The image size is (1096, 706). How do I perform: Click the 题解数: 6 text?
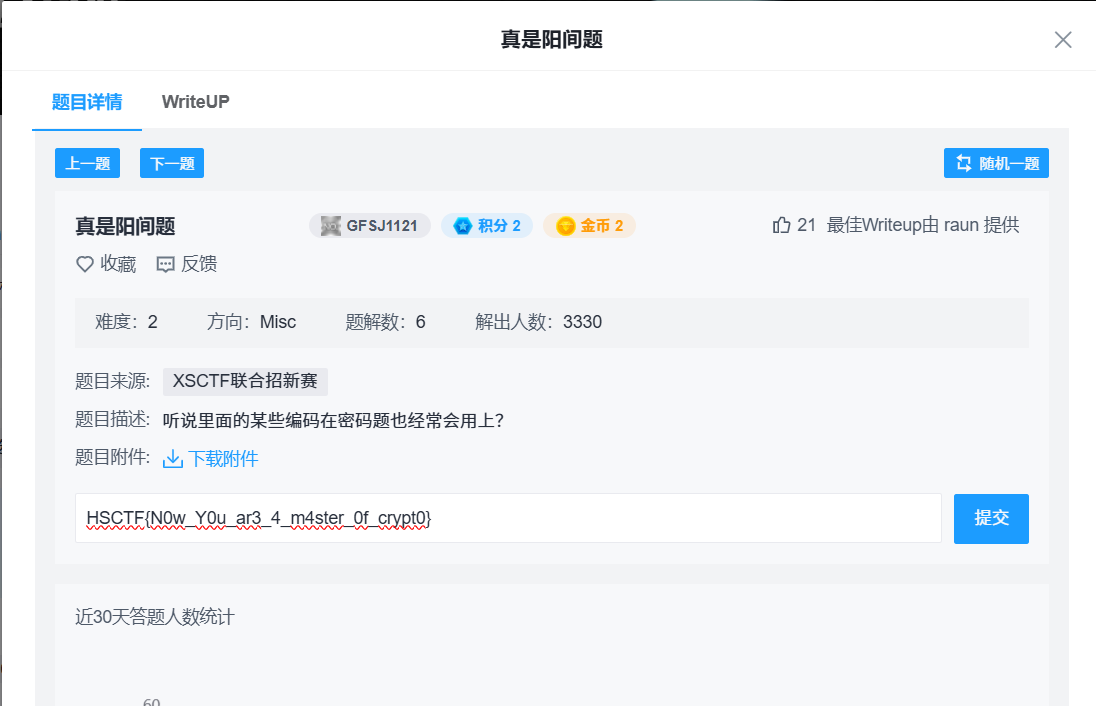tap(385, 322)
